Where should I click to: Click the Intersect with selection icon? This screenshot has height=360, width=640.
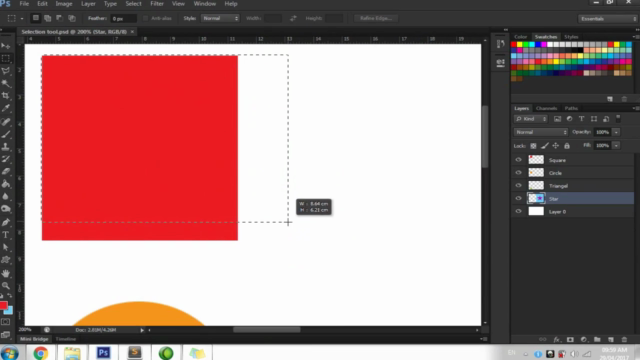coord(72,18)
